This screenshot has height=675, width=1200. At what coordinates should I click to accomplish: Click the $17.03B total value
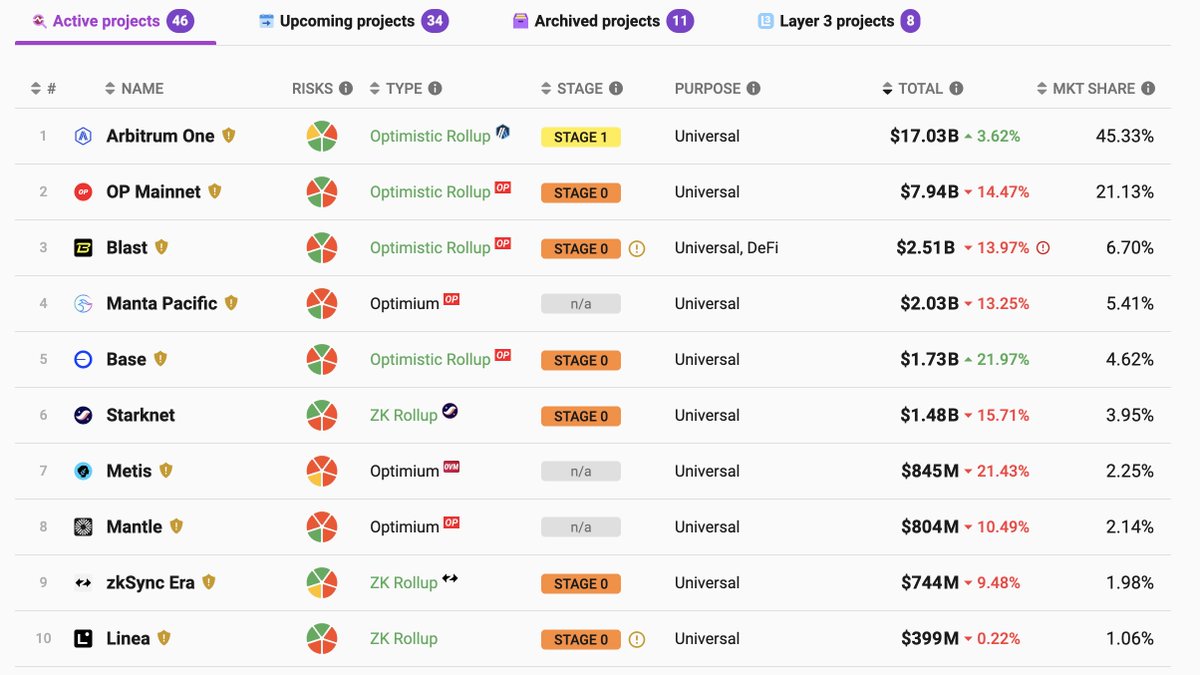coord(924,136)
